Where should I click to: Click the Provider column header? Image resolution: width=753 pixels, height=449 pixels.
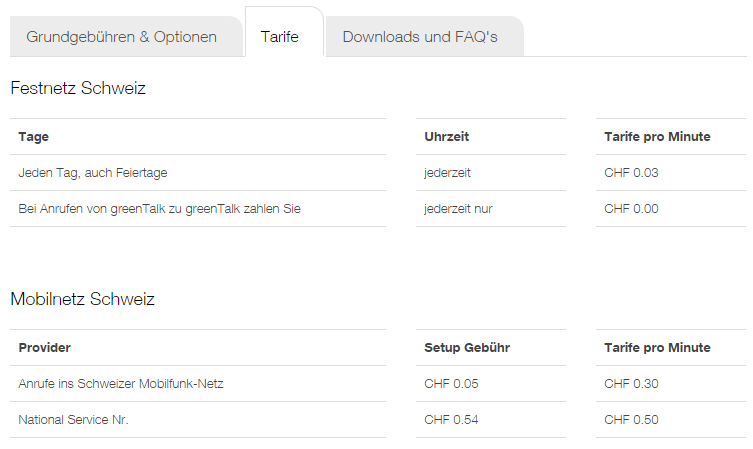coord(45,348)
